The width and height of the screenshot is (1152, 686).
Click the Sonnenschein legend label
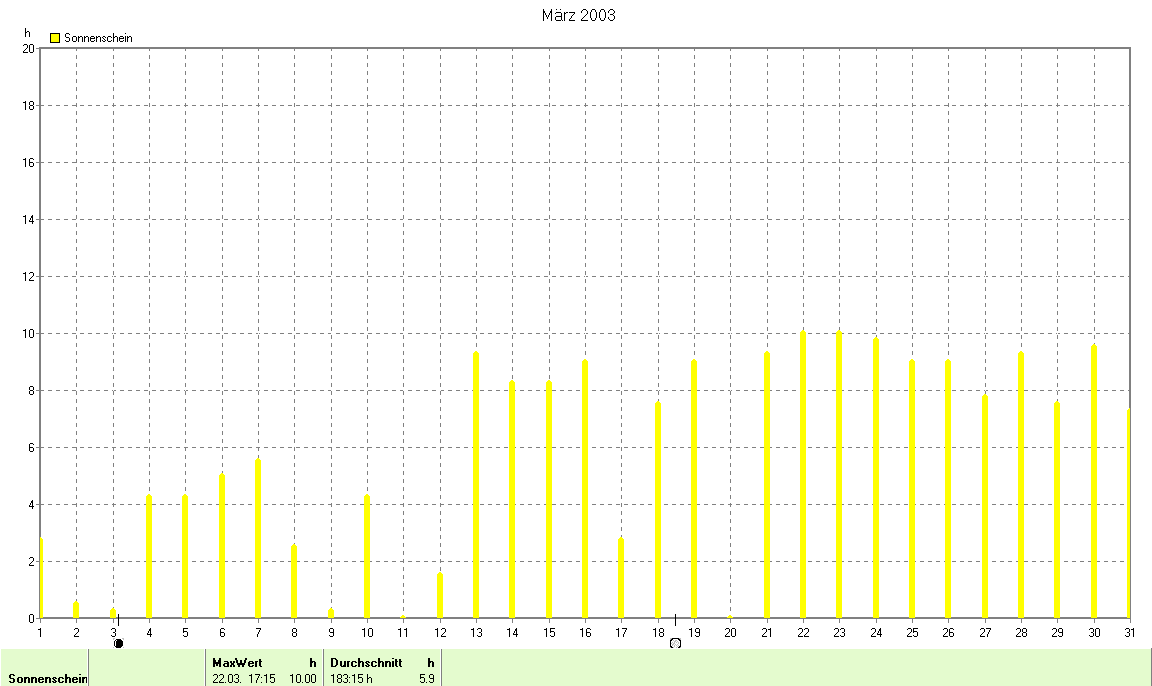point(98,38)
